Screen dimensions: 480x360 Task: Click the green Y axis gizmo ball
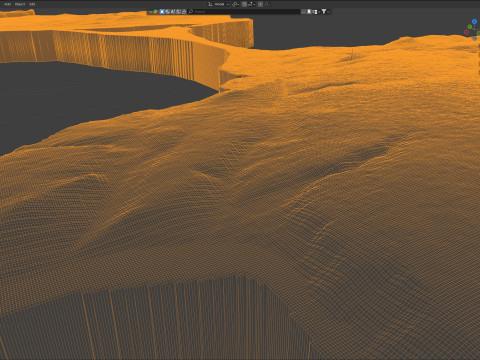tap(470, 27)
